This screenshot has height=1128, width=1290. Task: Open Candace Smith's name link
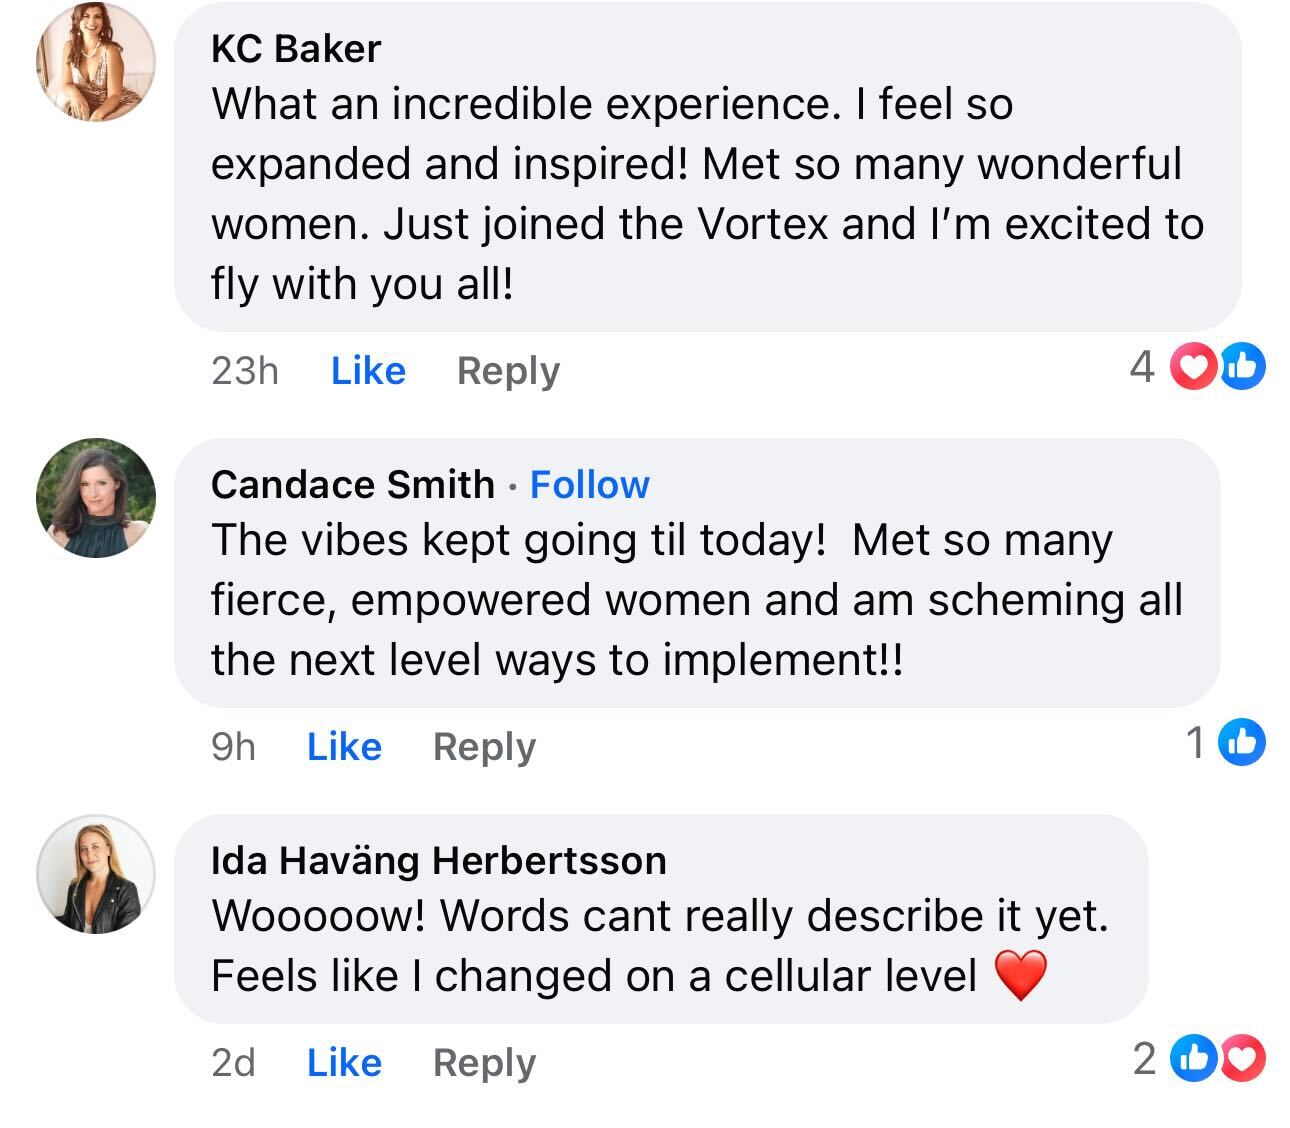353,484
